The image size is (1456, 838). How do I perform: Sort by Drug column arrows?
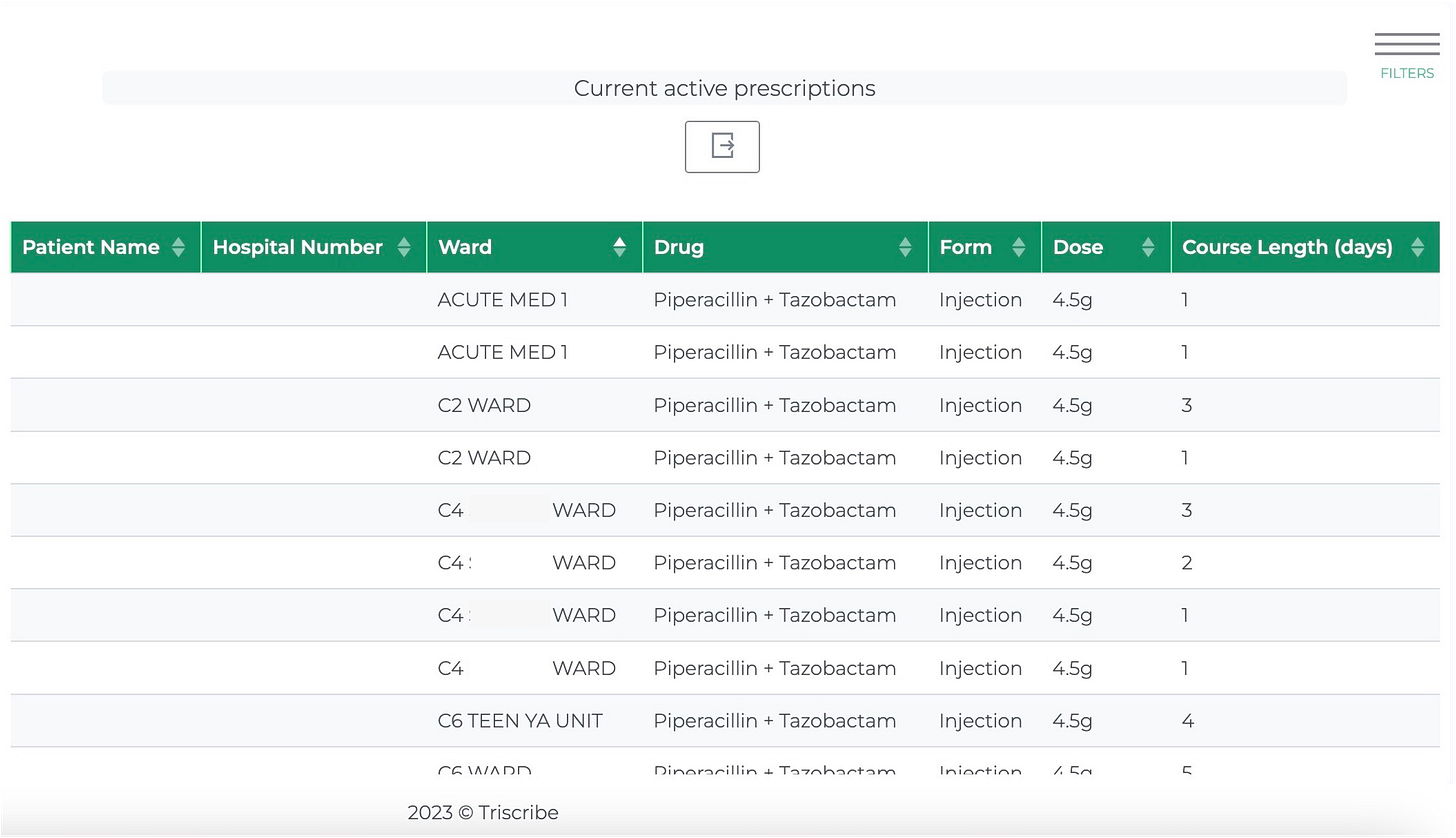905,247
